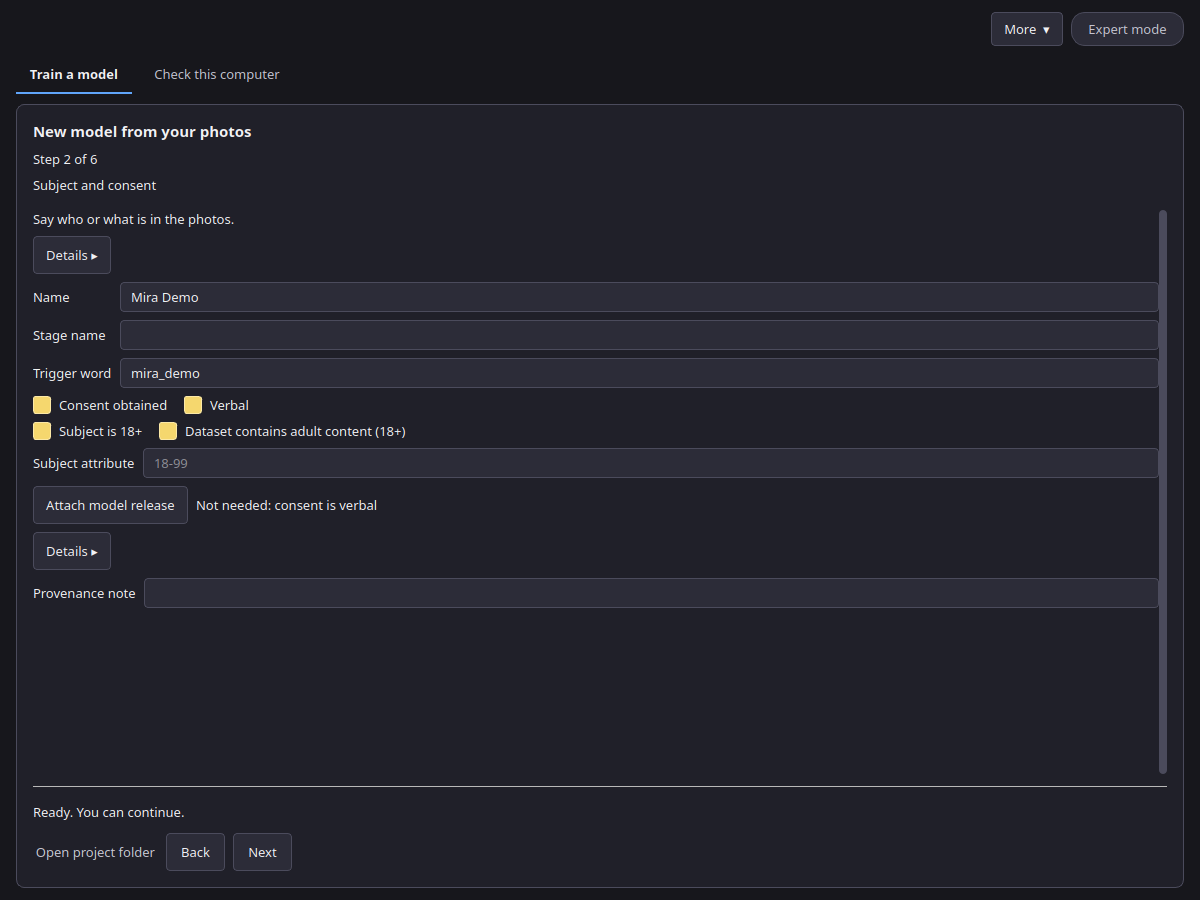Viewport: 1200px width, 900px height.
Task: Open the Check this computer tab
Action: coord(217,75)
